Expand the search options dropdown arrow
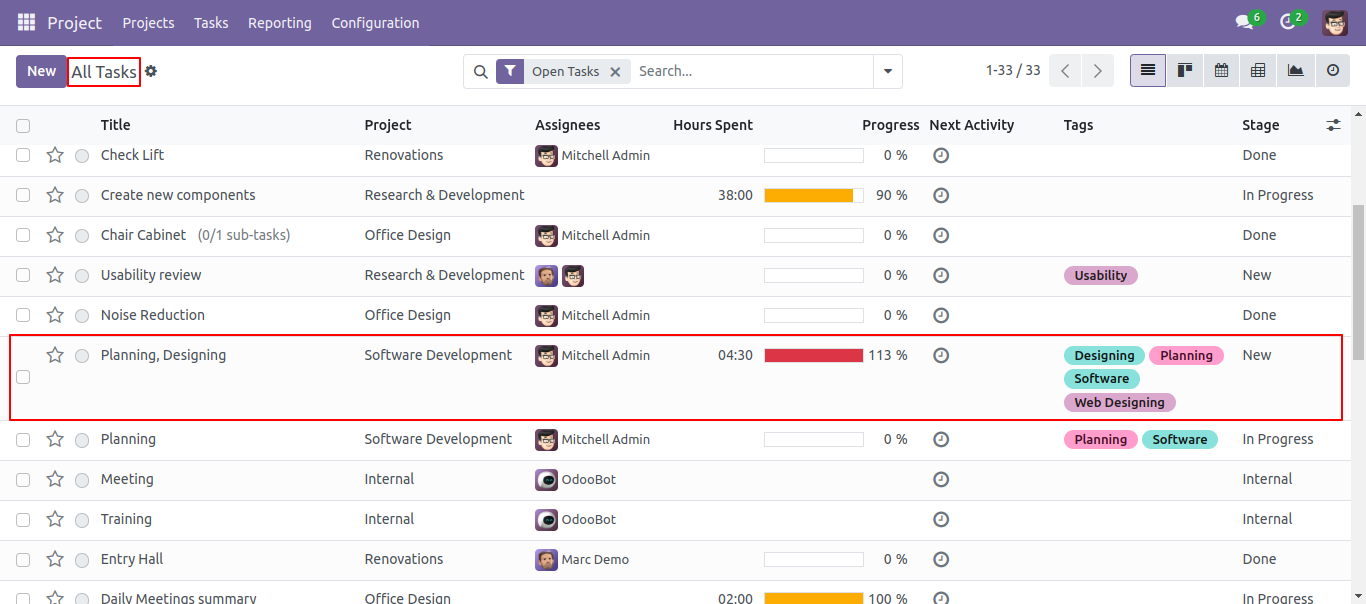This screenshot has height=604, width=1366. (887, 71)
